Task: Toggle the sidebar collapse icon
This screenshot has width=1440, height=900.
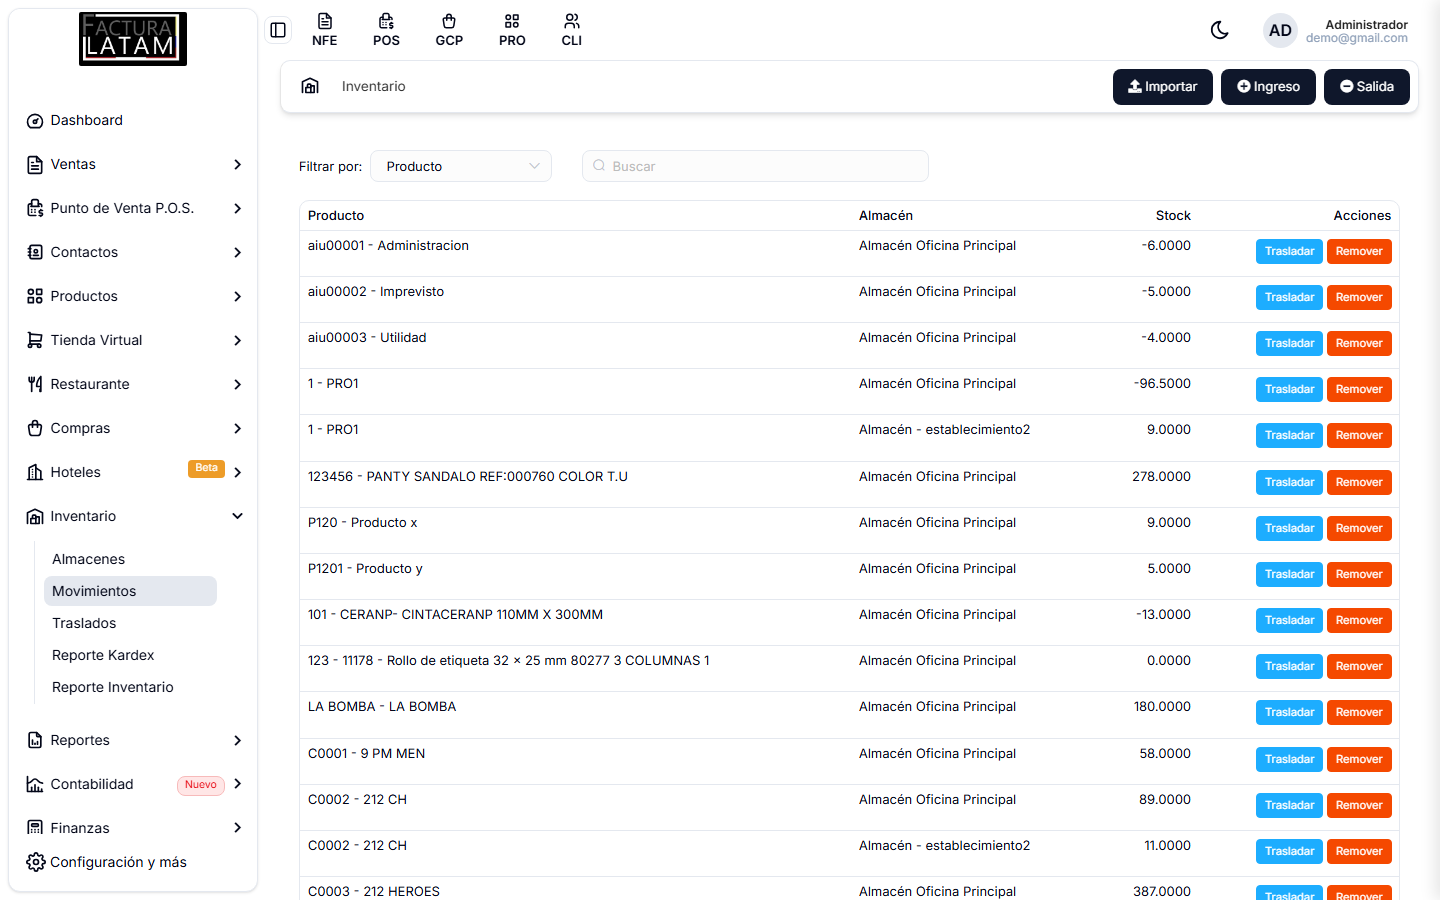Action: (x=278, y=30)
